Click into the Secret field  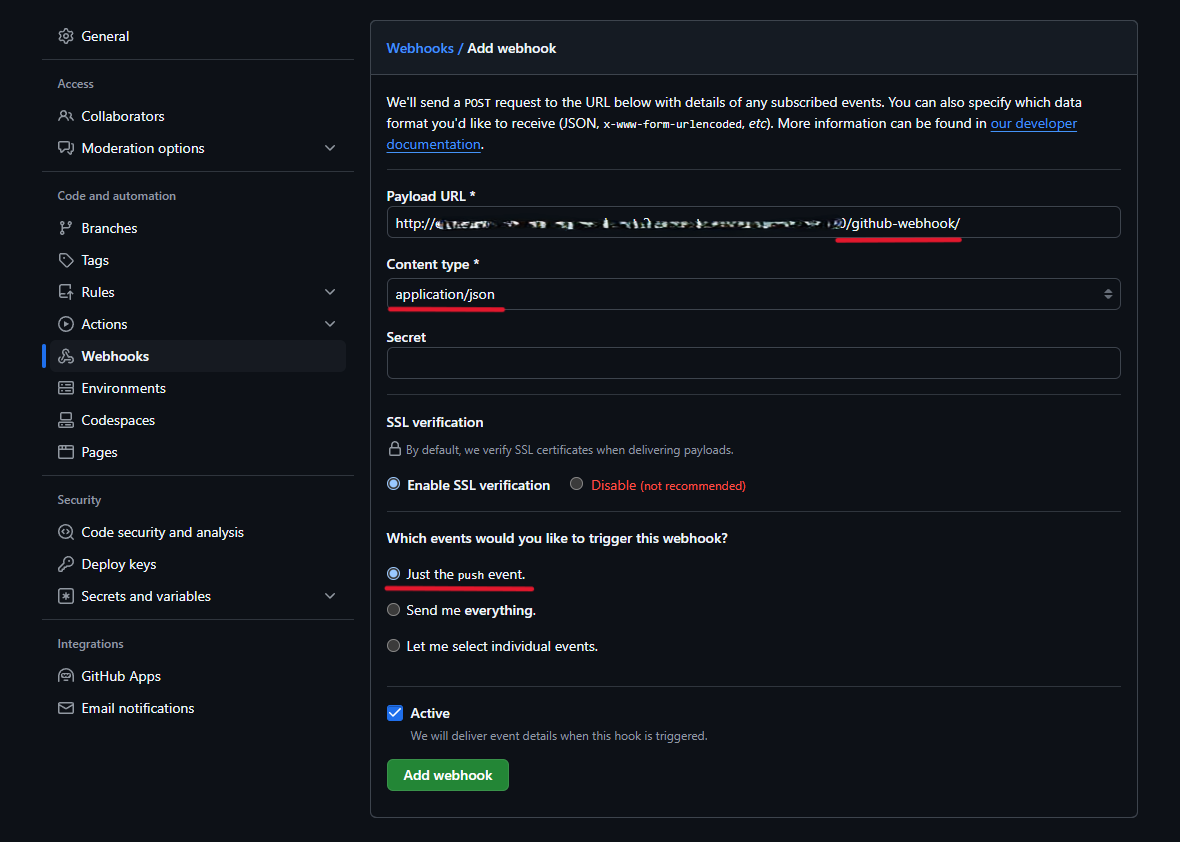(753, 363)
